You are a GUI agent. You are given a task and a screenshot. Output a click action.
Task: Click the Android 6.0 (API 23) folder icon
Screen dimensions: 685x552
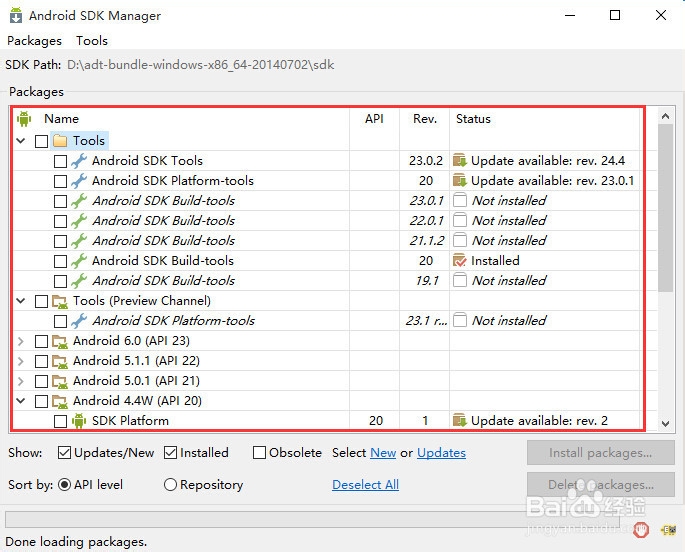pyautogui.click(x=60, y=341)
